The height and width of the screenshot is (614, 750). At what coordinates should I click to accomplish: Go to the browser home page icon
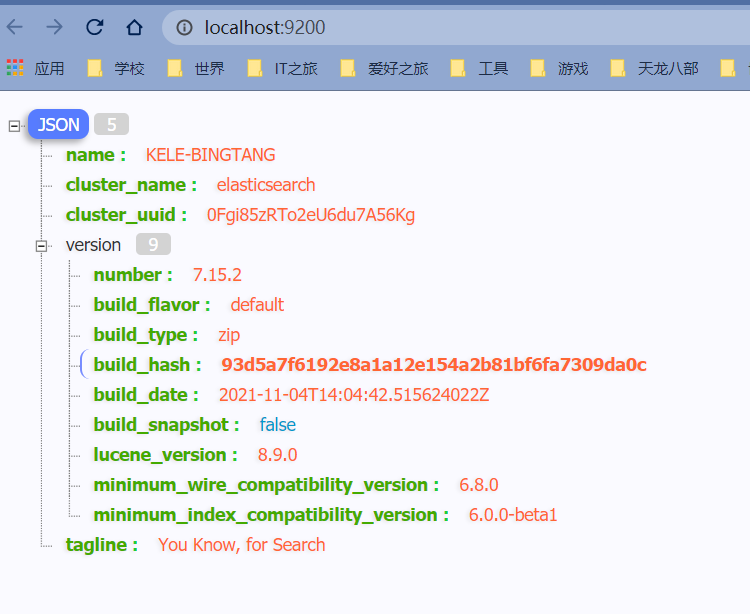(134, 27)
